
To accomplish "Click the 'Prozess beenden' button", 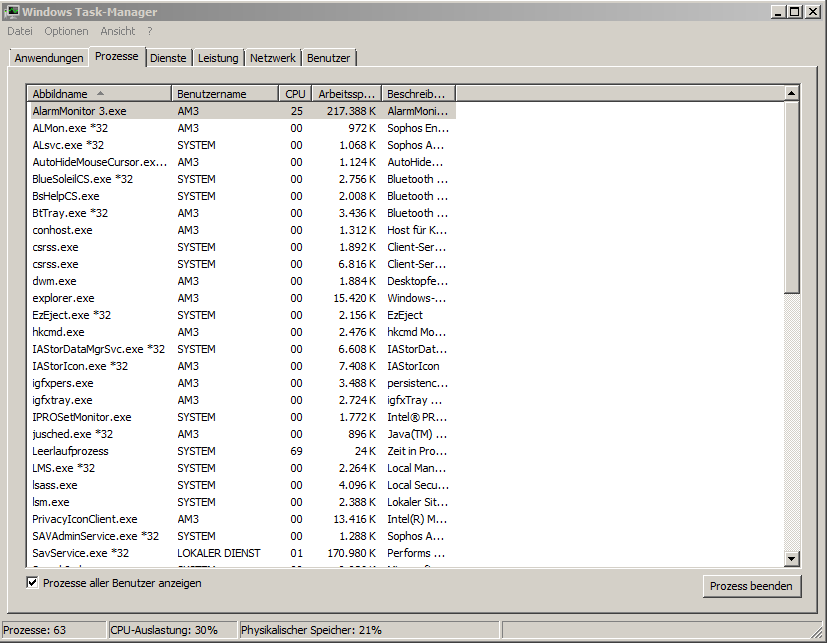I will (751, 586).
